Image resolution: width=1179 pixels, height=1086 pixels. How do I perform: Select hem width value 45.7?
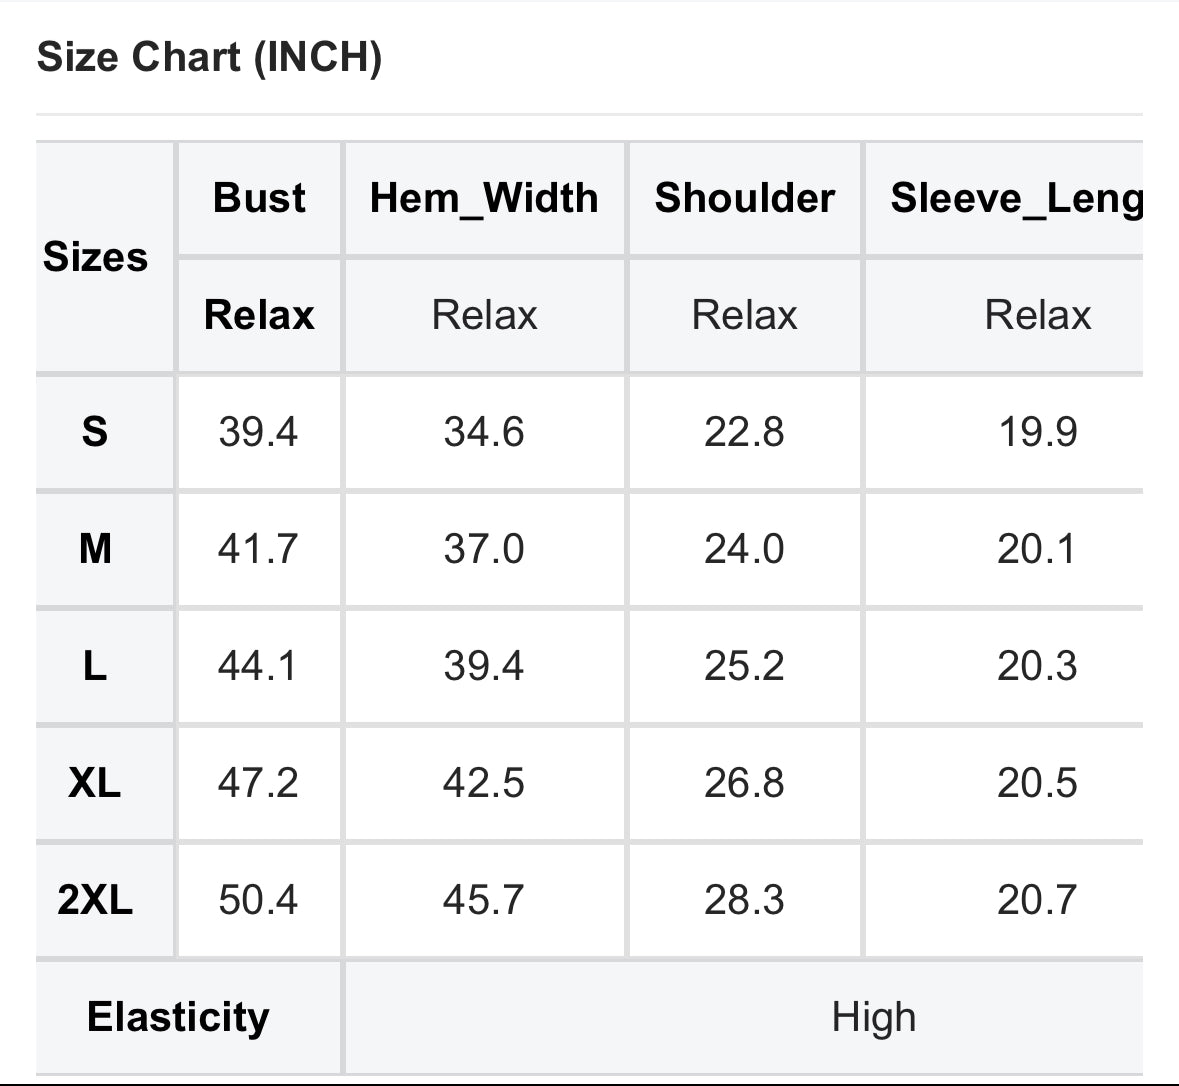(x=483, y=899)
